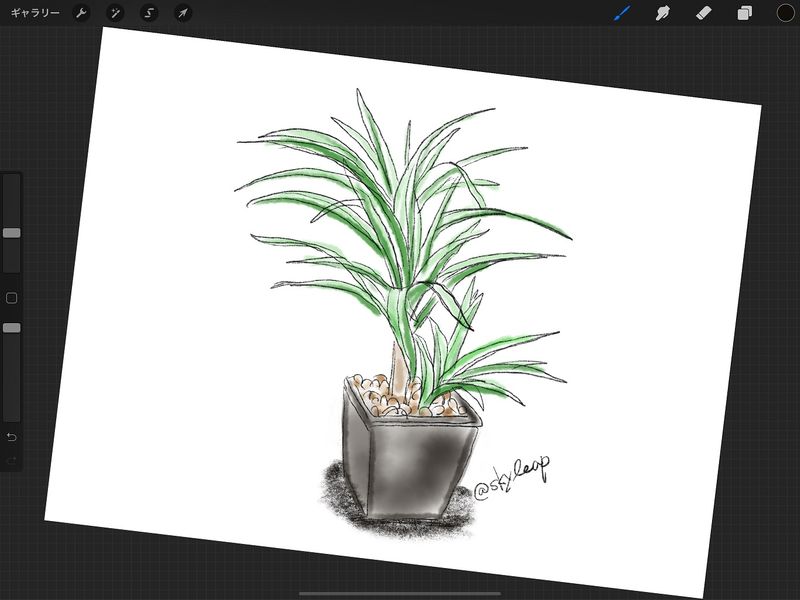Viewport: 800px width, 600px height.
Task: Open the active color picker circle
Action: [785, 13]
